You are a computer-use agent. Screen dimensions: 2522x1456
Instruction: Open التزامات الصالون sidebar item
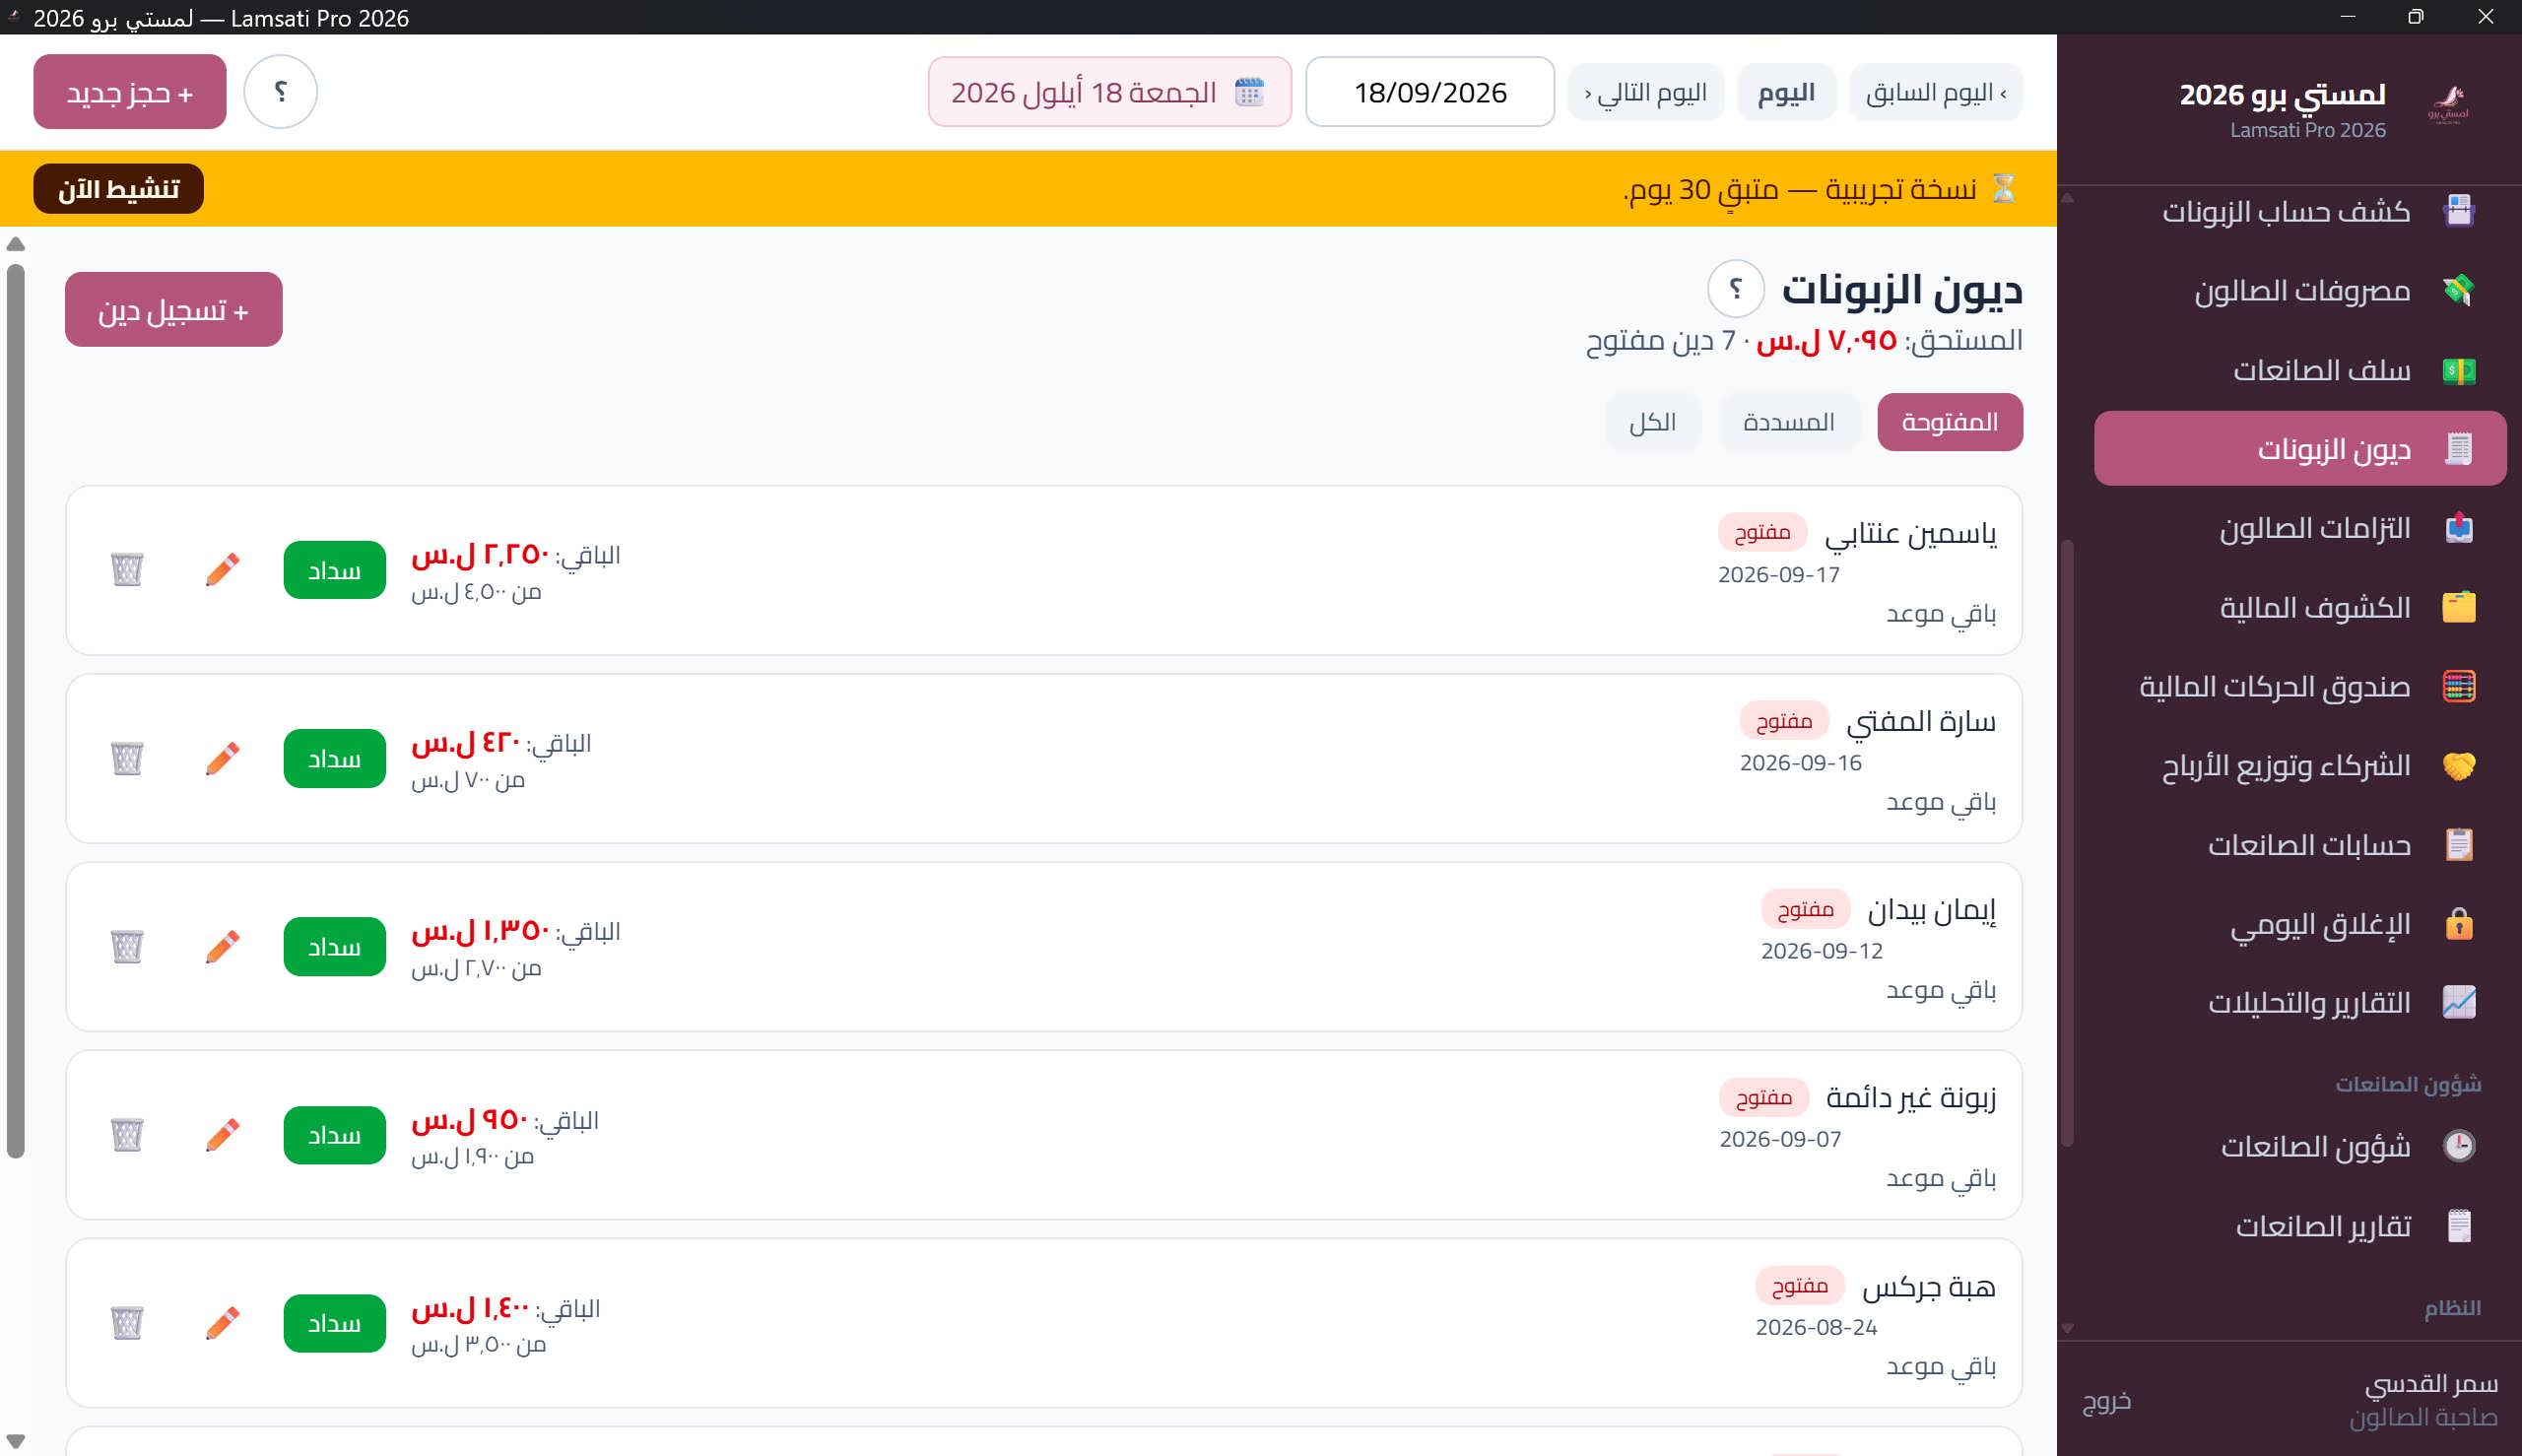click(2300, 528)
